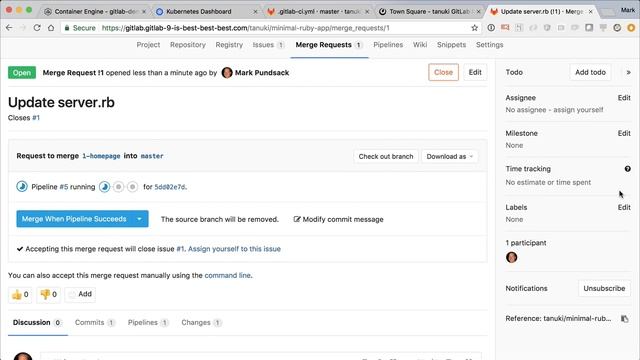Open the Wiki tab
This screenshot has height=360, width=640.
[x=420, y=45]
